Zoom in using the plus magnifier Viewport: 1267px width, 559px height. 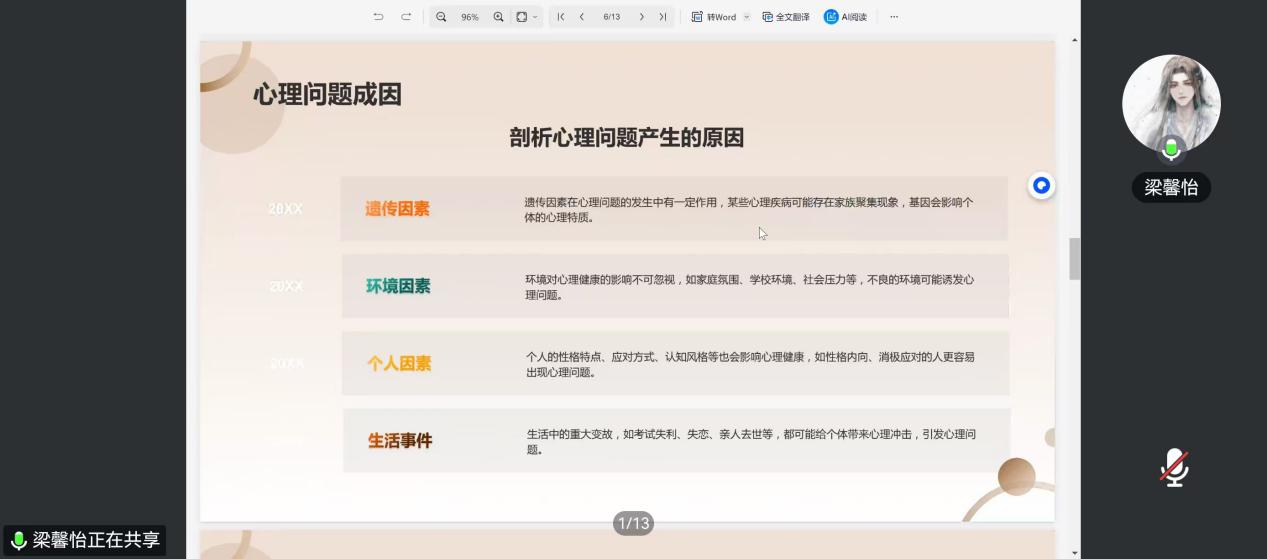coord(498,17)
